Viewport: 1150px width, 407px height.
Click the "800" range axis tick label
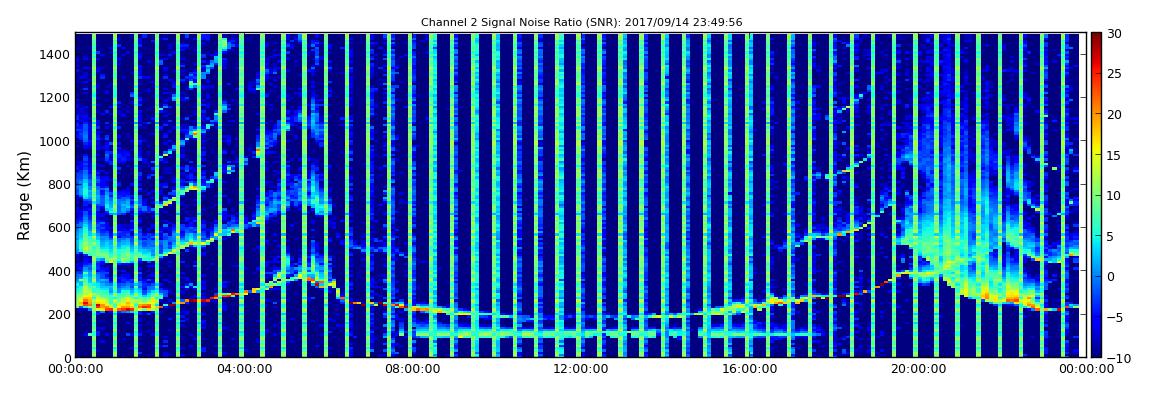point(59,184)
